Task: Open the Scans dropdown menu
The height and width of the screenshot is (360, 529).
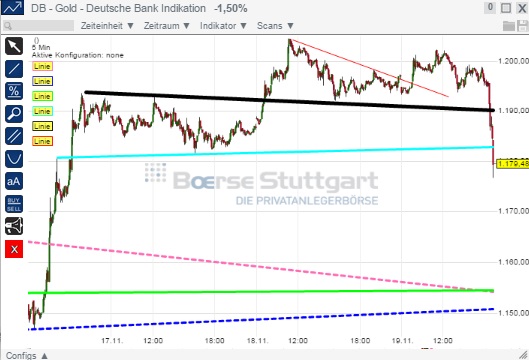Action: tap(275, 26)
